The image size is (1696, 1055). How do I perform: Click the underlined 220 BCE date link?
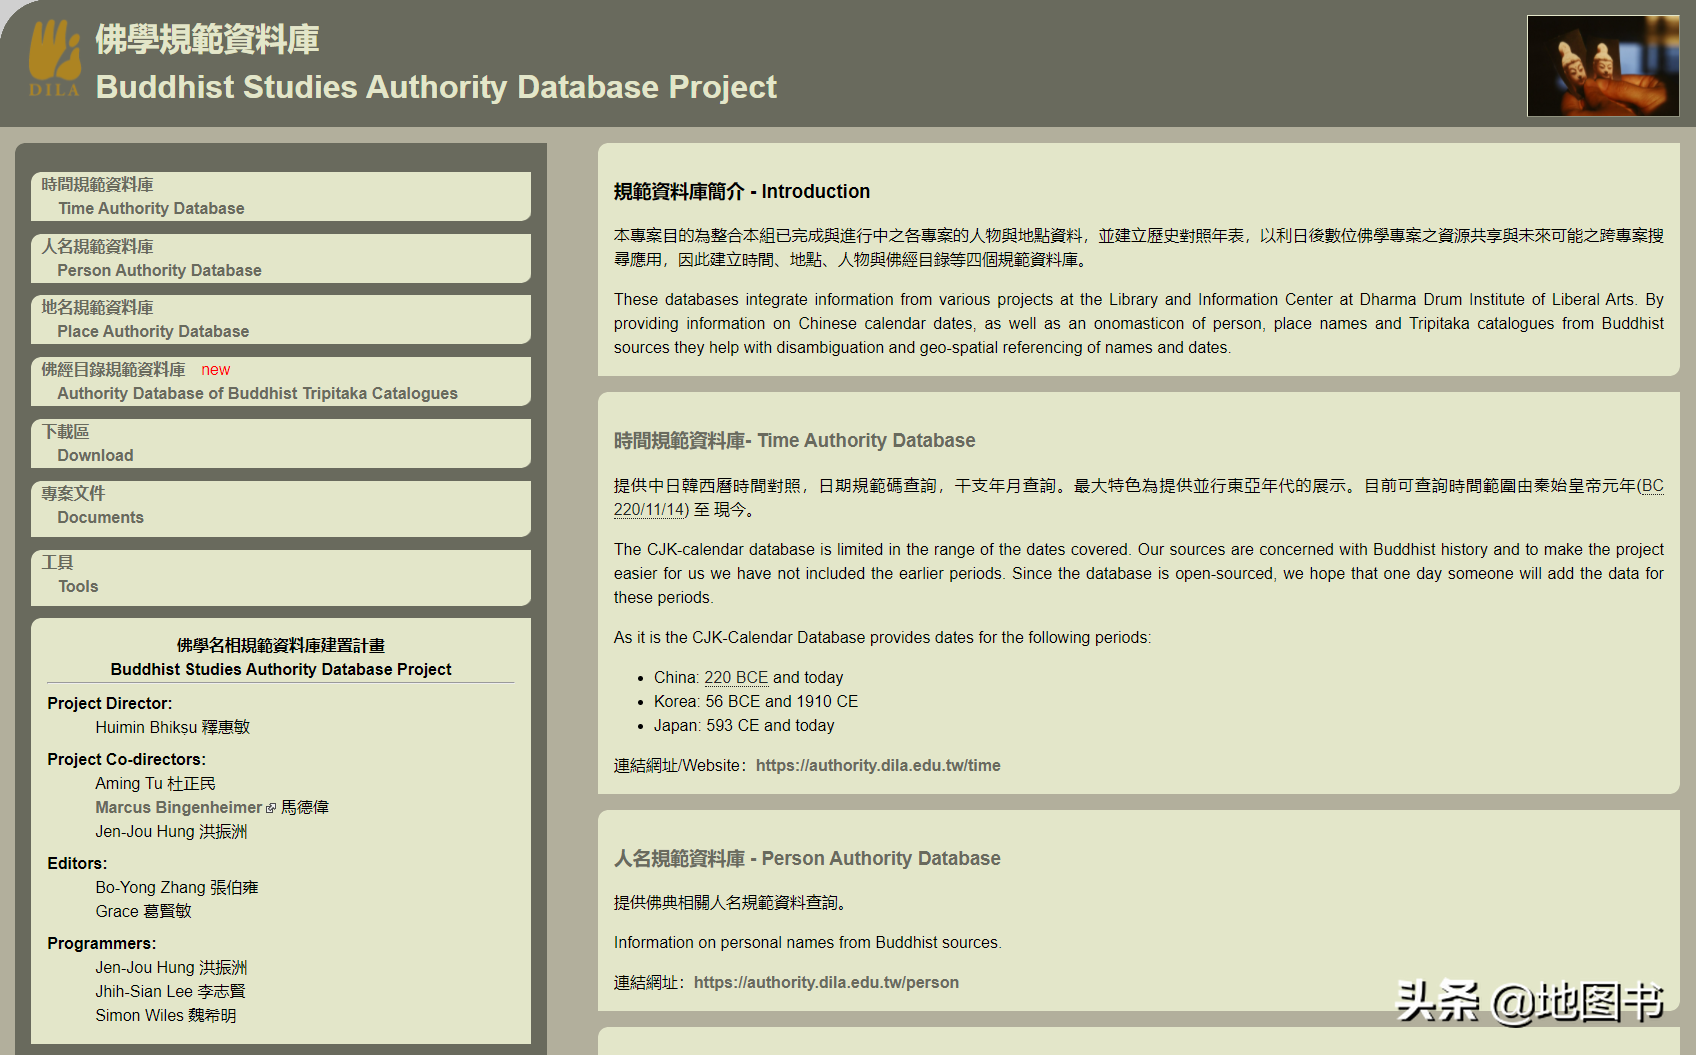point(736,677)
